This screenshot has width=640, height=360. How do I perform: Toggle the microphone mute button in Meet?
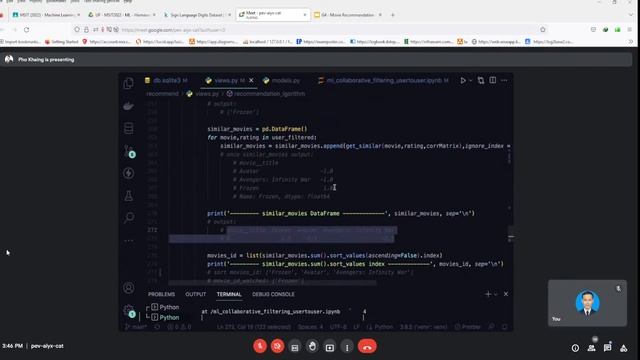coord(260,346)
